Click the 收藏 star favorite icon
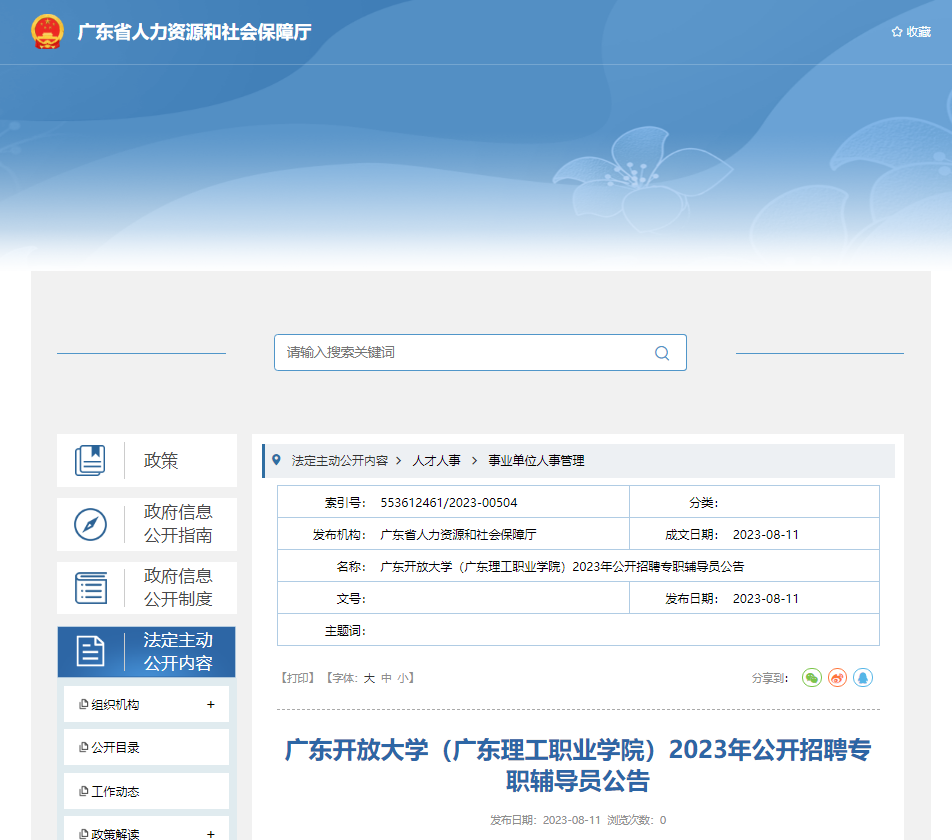 [x=897, y=32]
